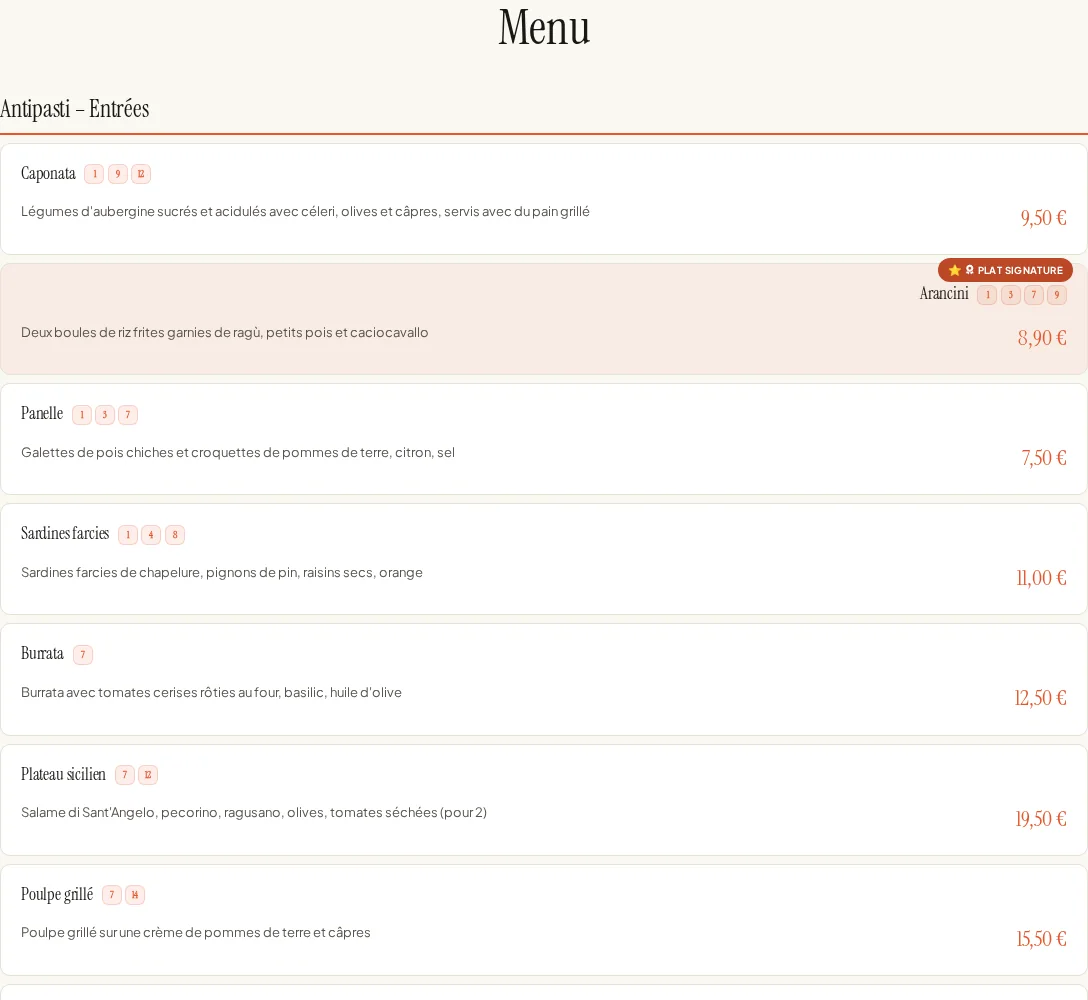Select the Caponata dish title

[x=48, y=173]
